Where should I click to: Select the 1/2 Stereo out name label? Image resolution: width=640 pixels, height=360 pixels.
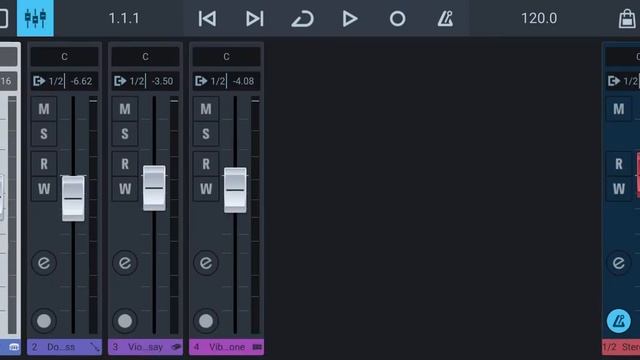[x=621, y=347]
